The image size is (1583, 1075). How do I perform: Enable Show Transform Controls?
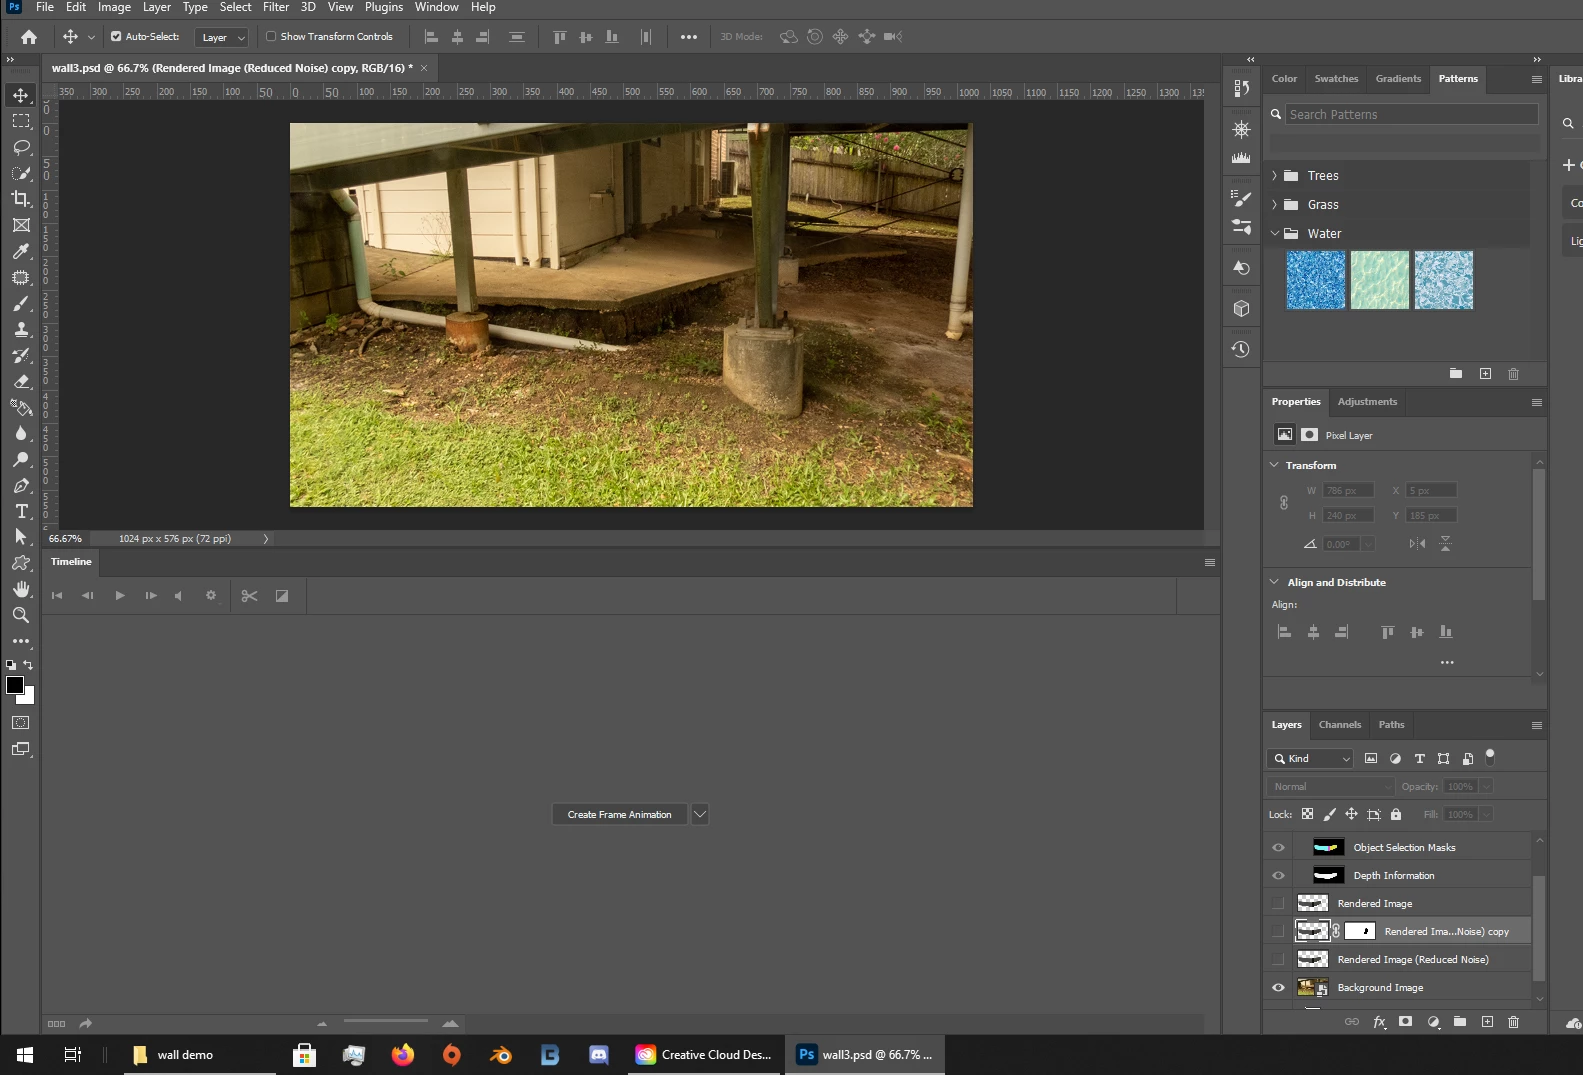coord(271,37)
